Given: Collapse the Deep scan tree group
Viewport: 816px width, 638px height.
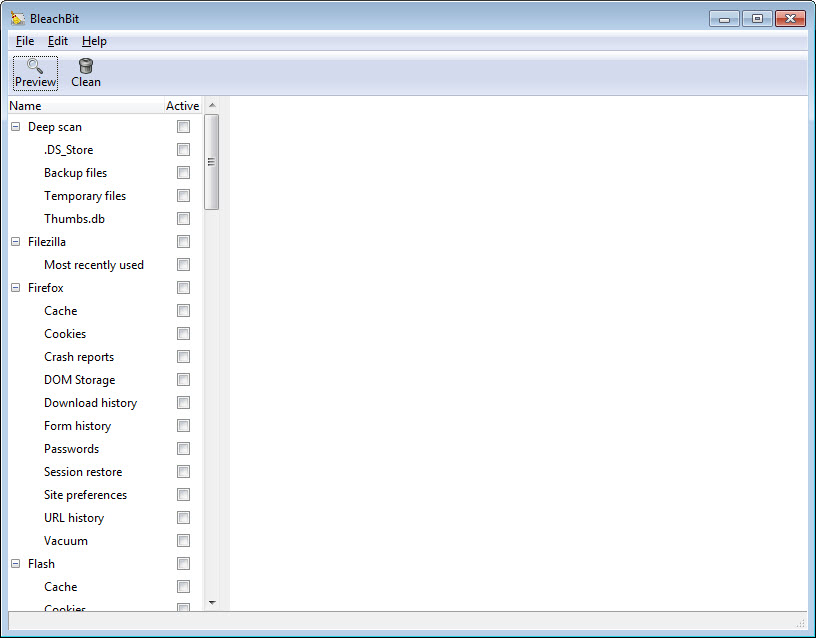Looking at the screenshot, I should tap(16, 127).
